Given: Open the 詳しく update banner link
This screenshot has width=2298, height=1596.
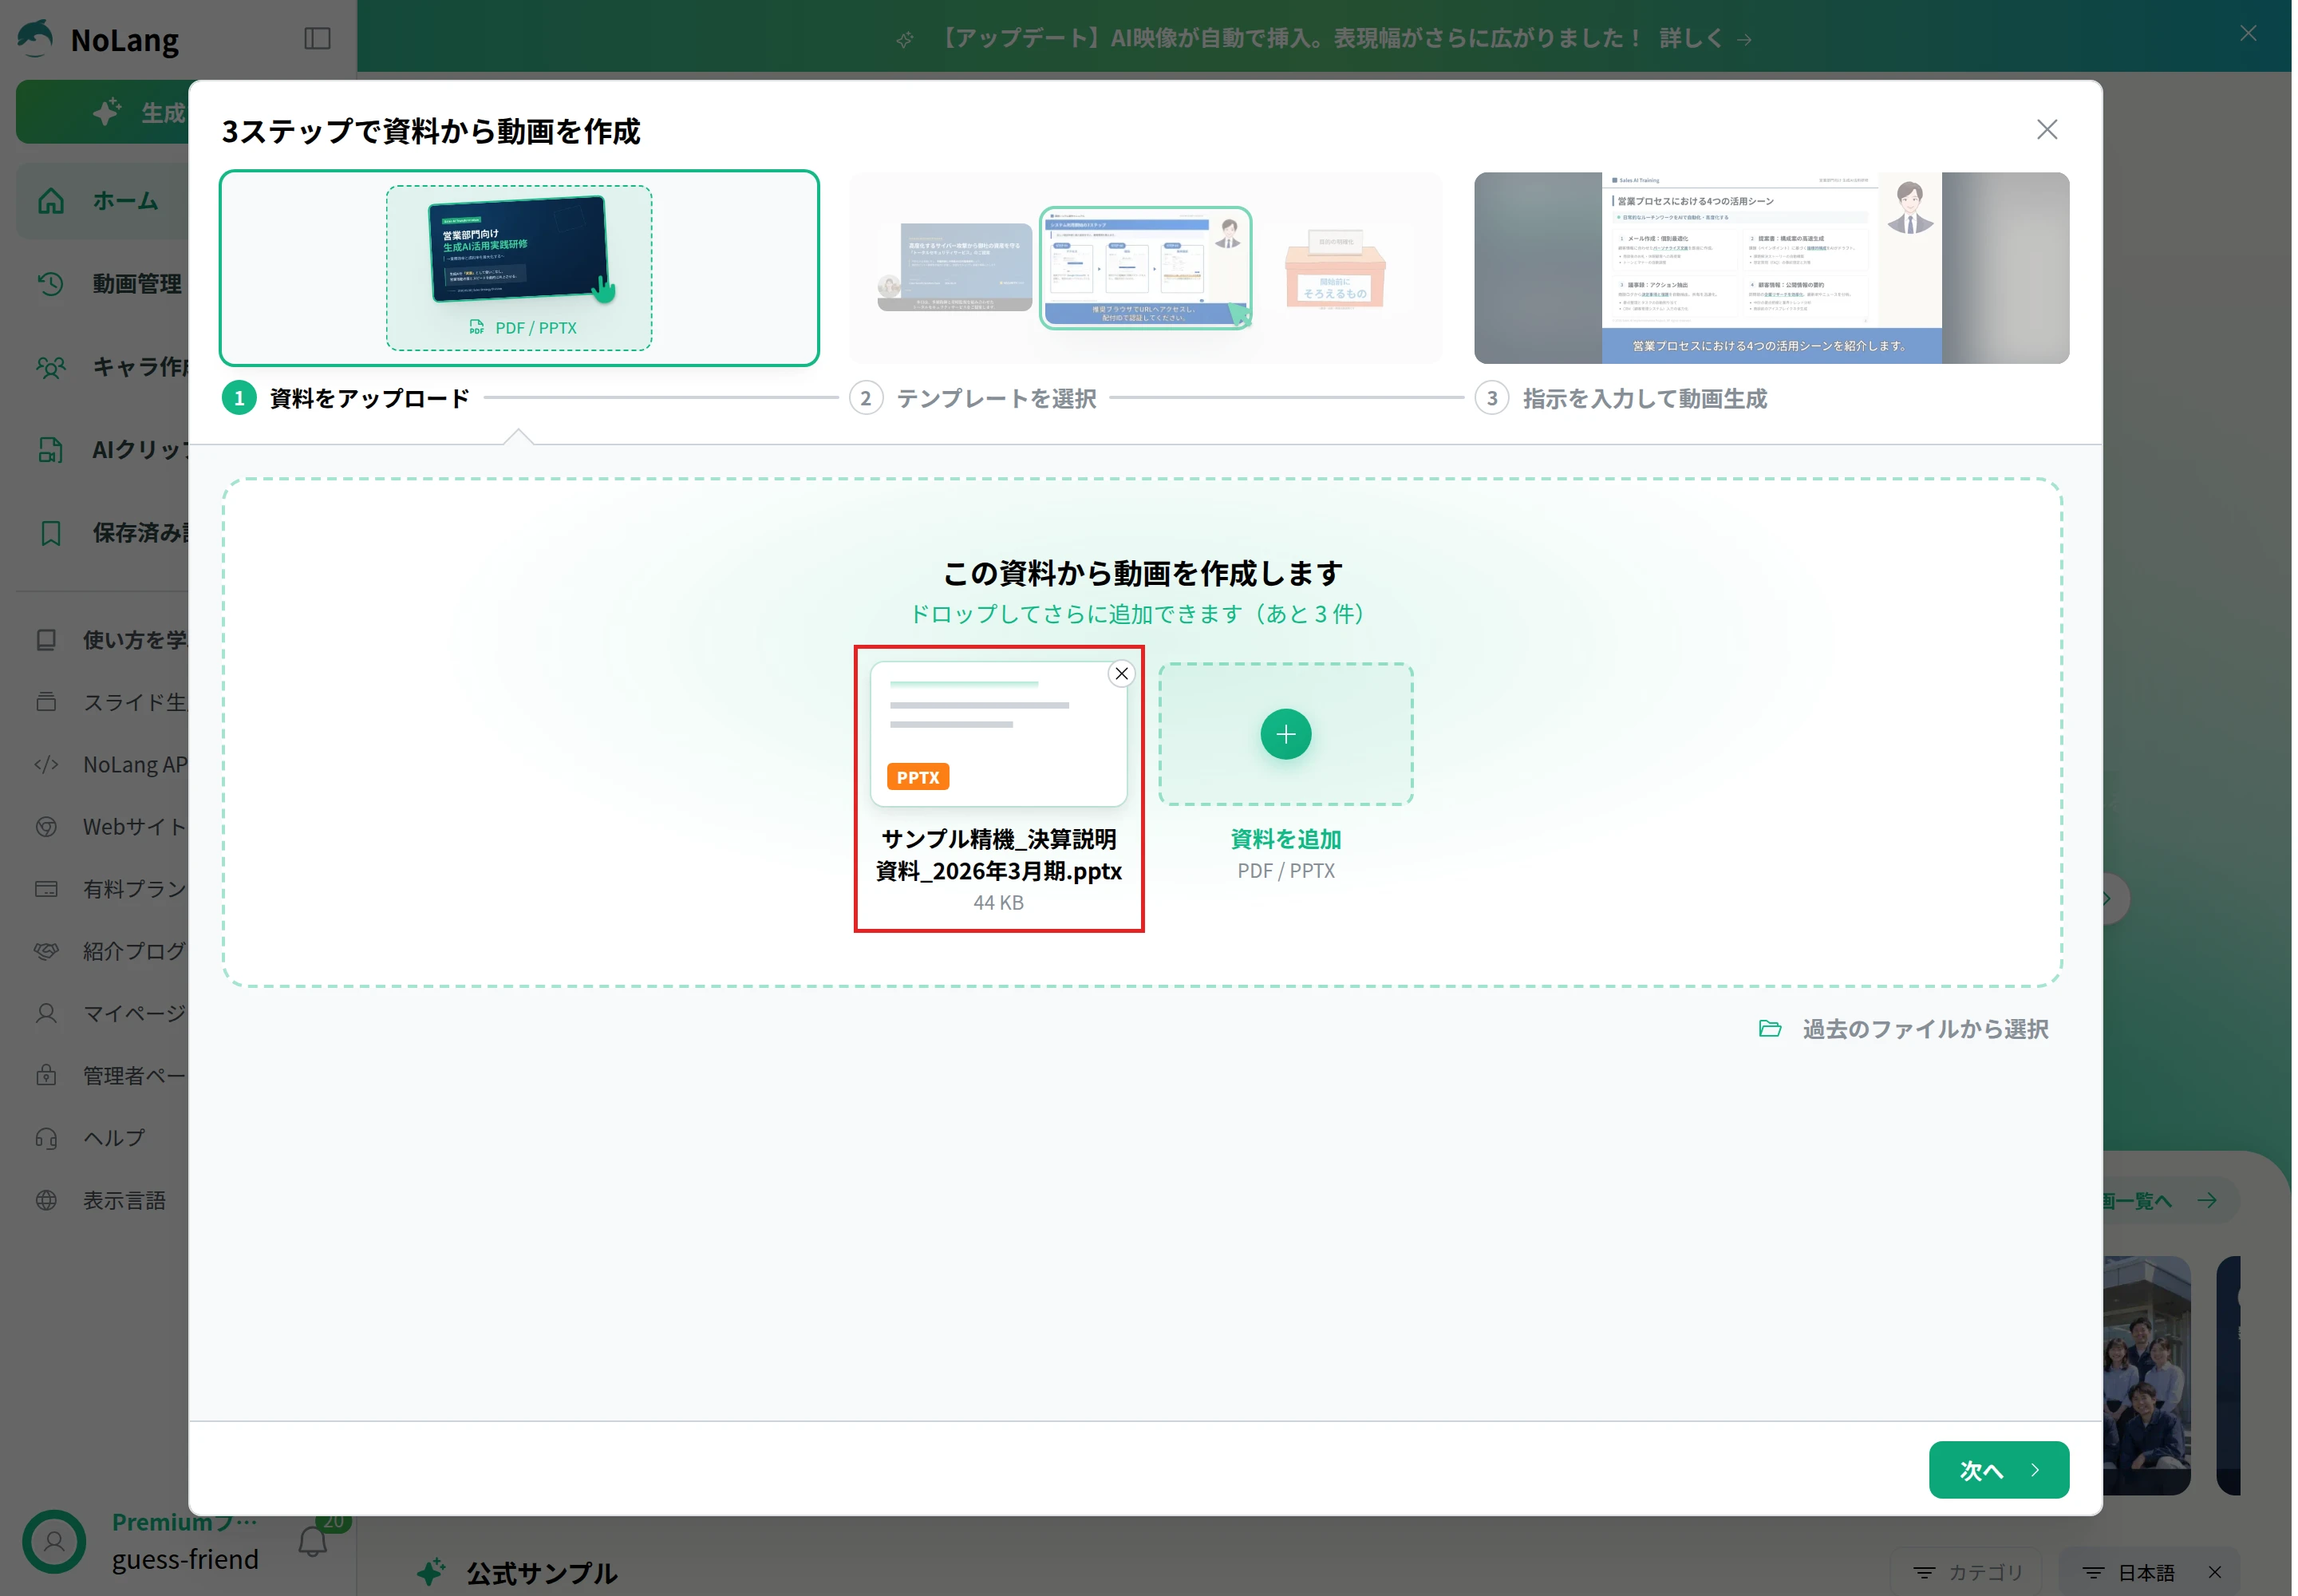Looking at the screenshot, I should (1705, 38).
